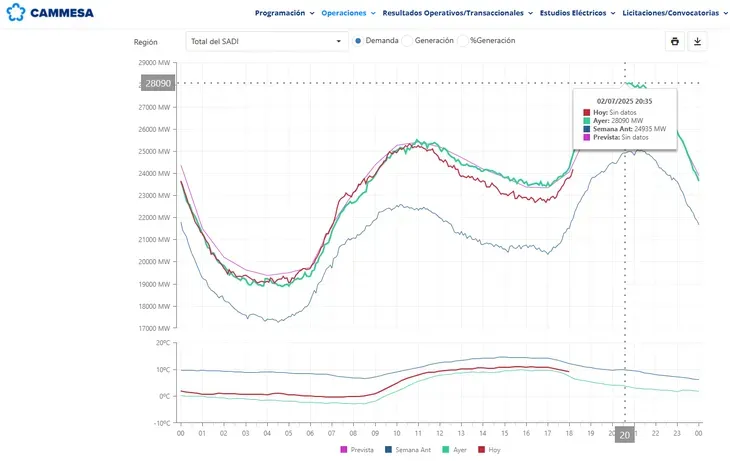Click the chevron next to Licitaciones/Convocatorias
This screenshot has height=461, width=730.
(x=723, y=13)
